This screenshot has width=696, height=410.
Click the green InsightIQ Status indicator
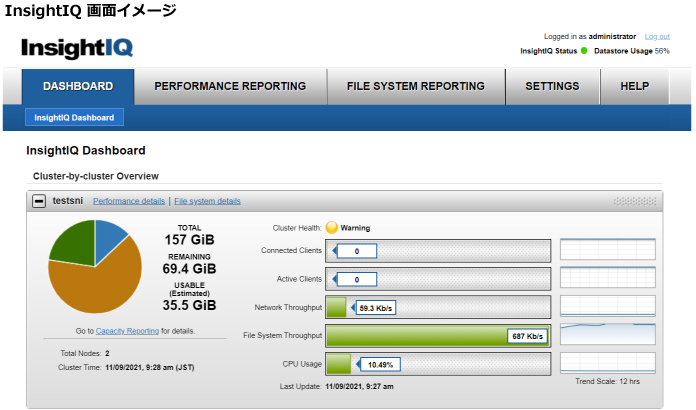click(x=584, y=51)
